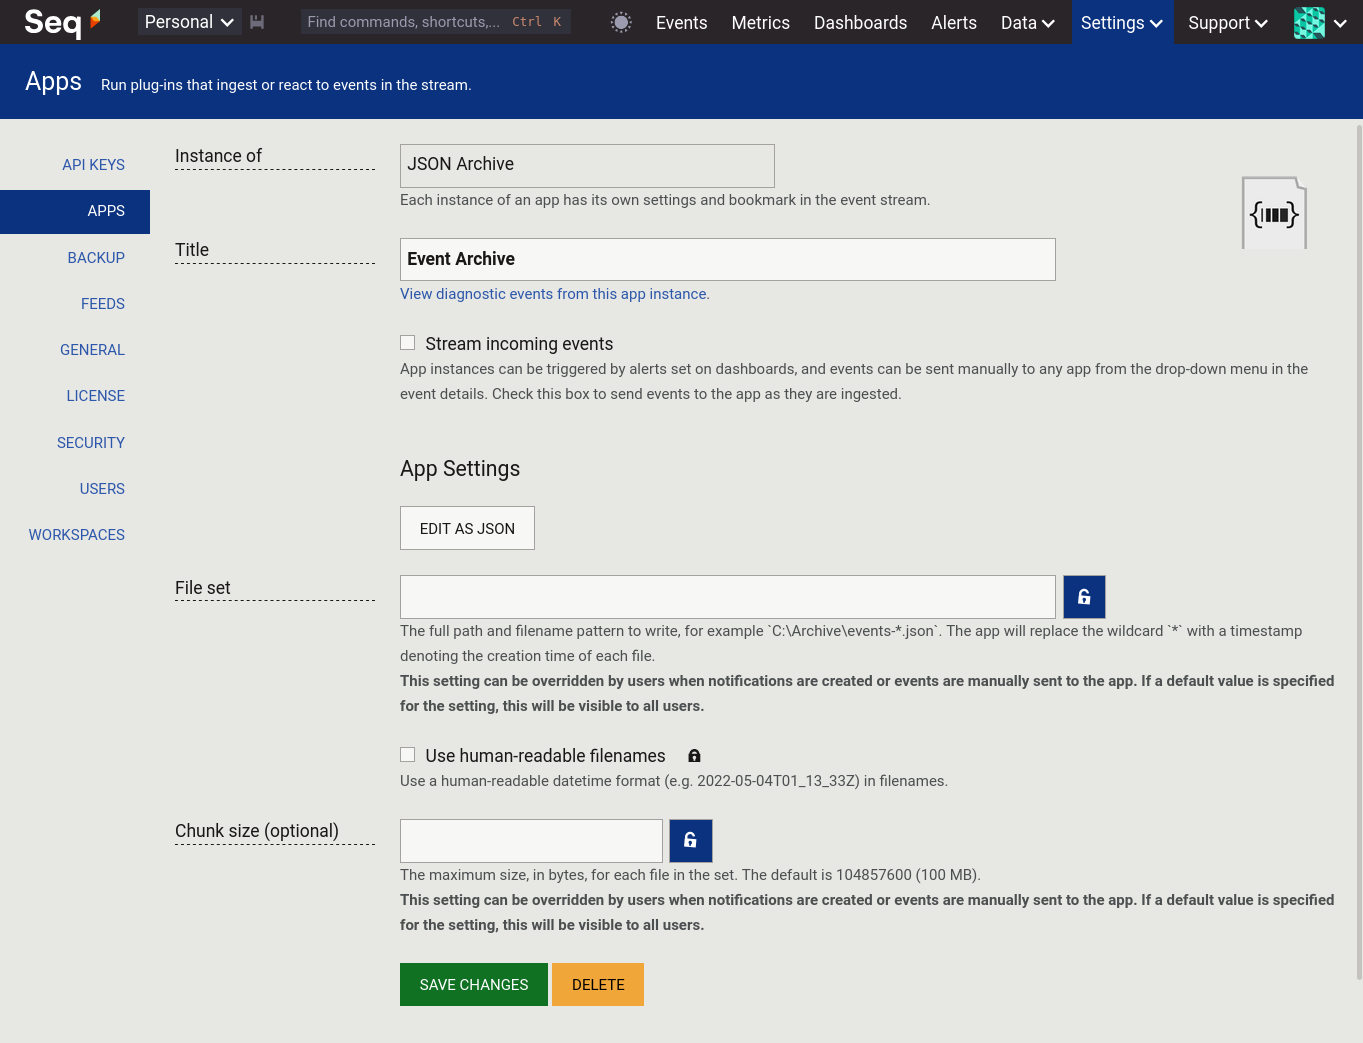The height and width of the screenshot is (1043, 1363).
Task: Open View diagnostic events link
Action: (554, 294)
